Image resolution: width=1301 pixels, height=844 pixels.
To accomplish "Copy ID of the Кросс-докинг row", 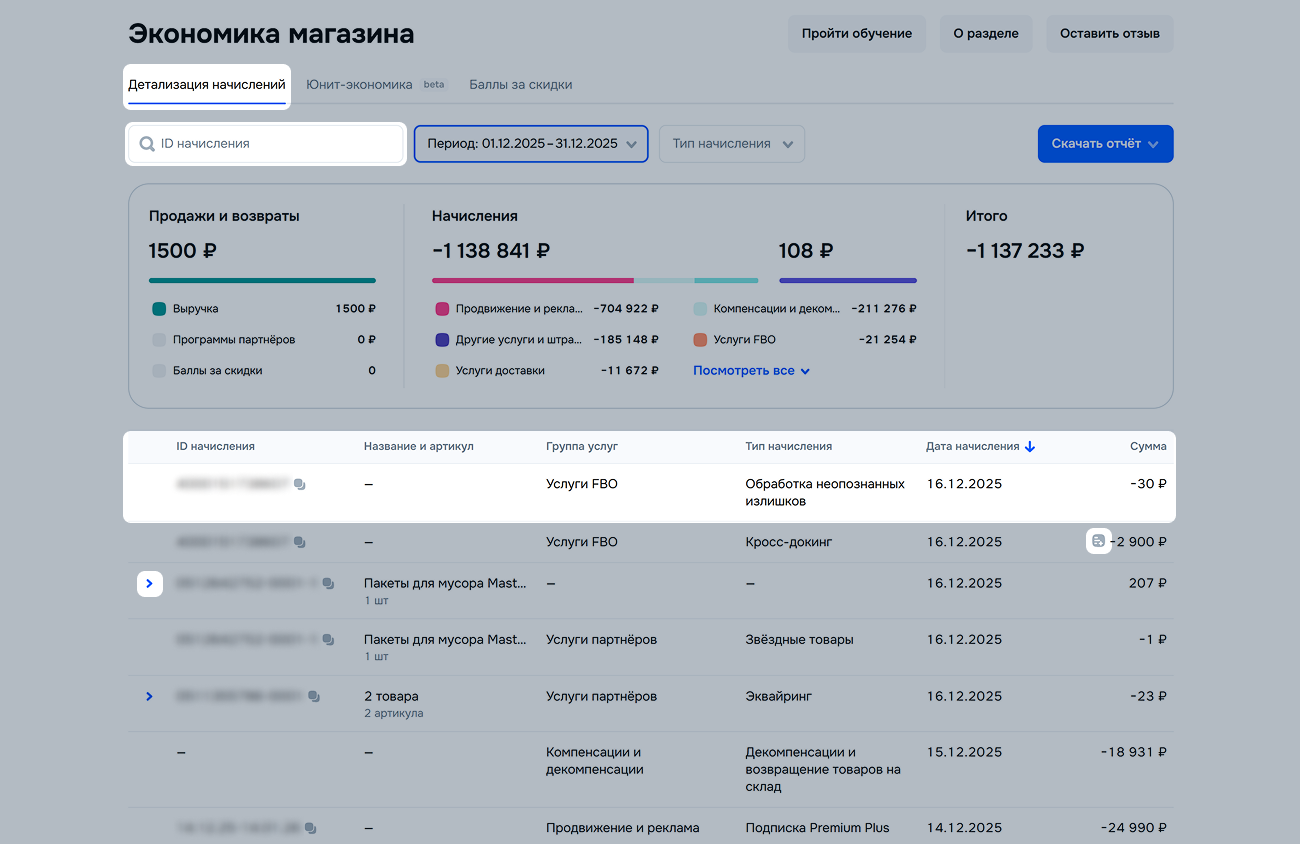I will click(300, 543).
